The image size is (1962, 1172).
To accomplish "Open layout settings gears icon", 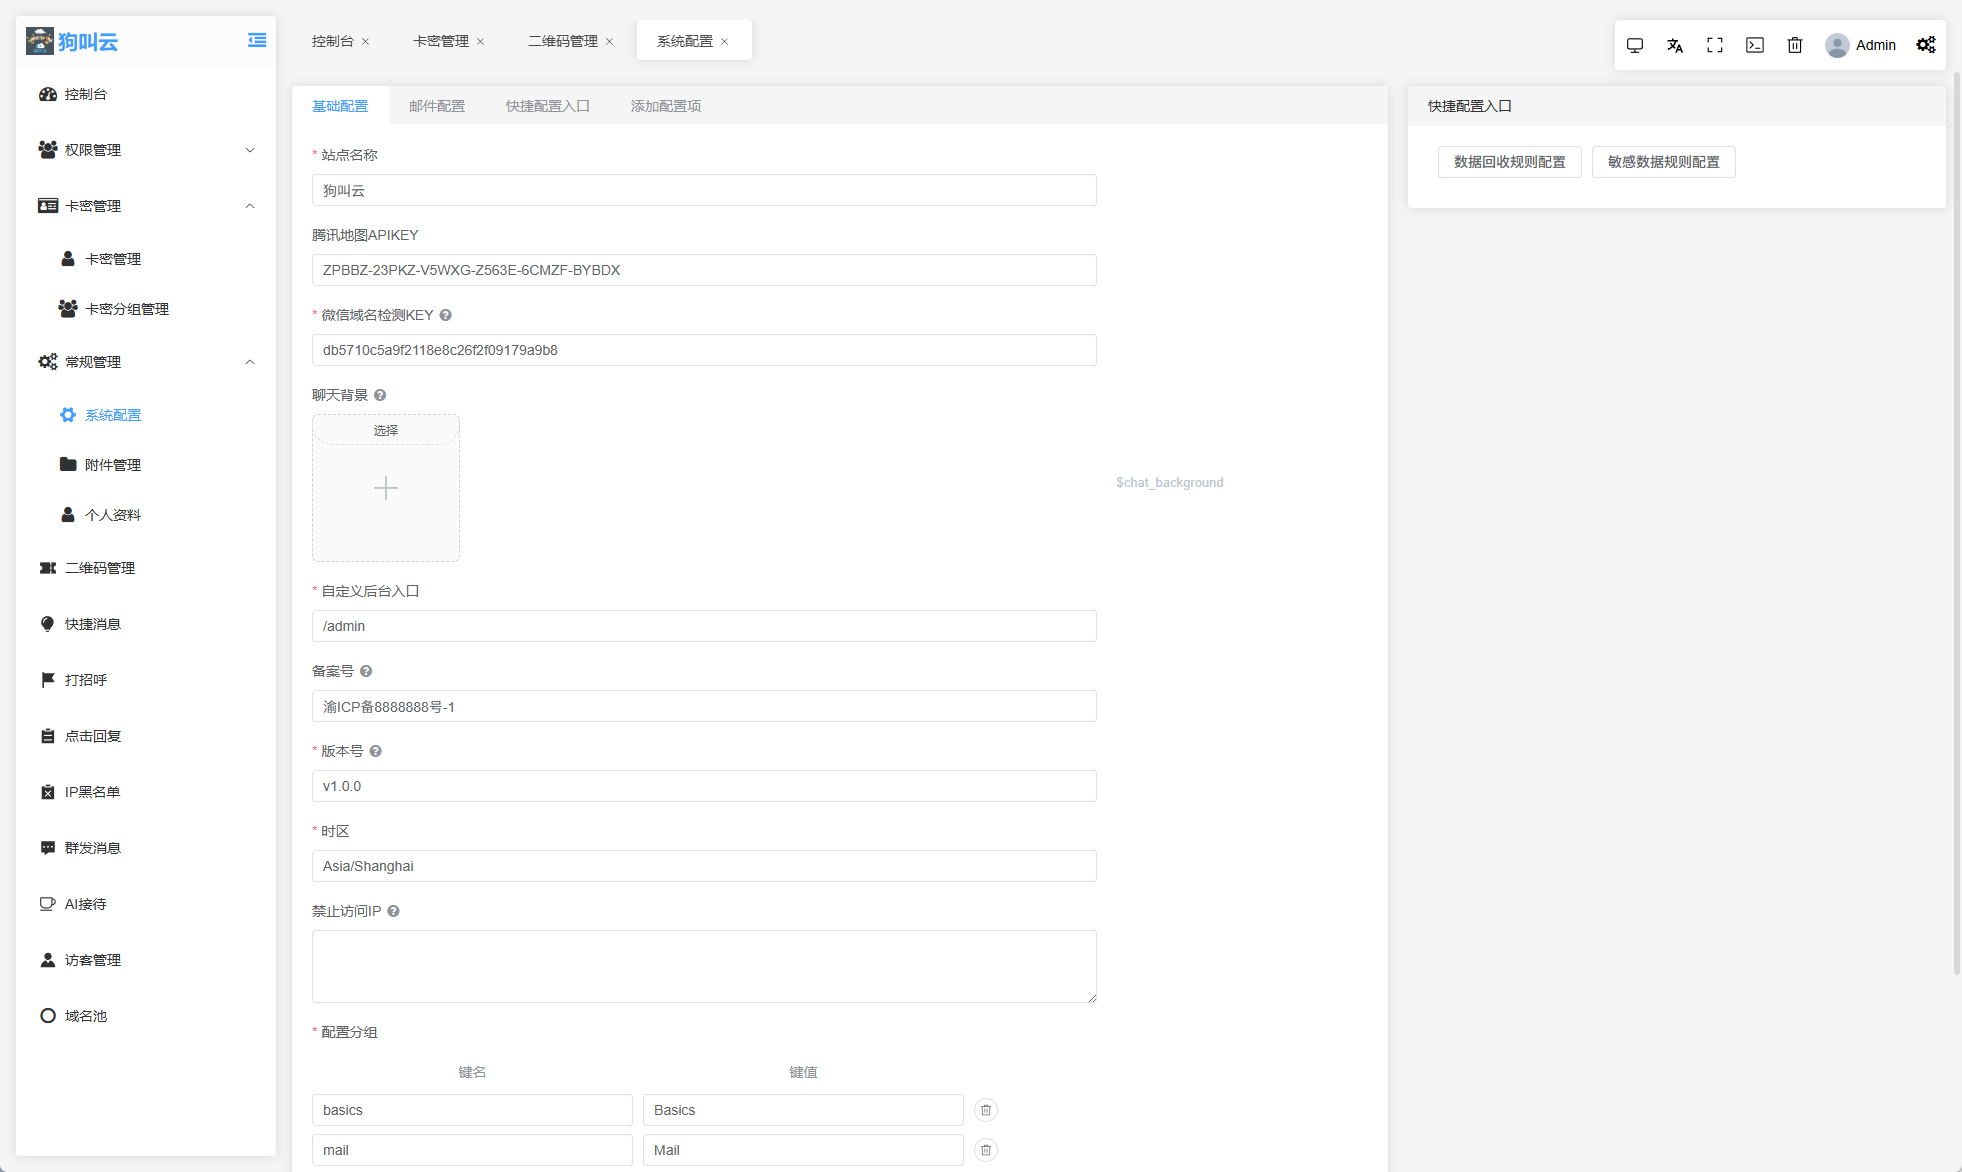I will 1926,45.
